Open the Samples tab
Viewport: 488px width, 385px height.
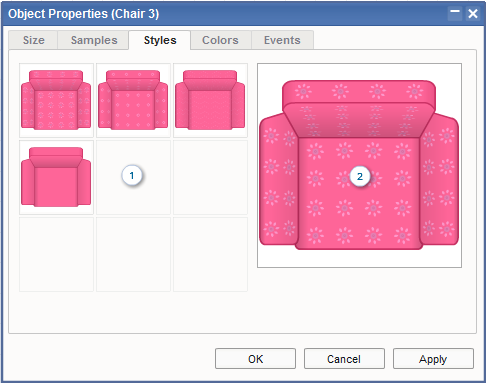[94, 40]
